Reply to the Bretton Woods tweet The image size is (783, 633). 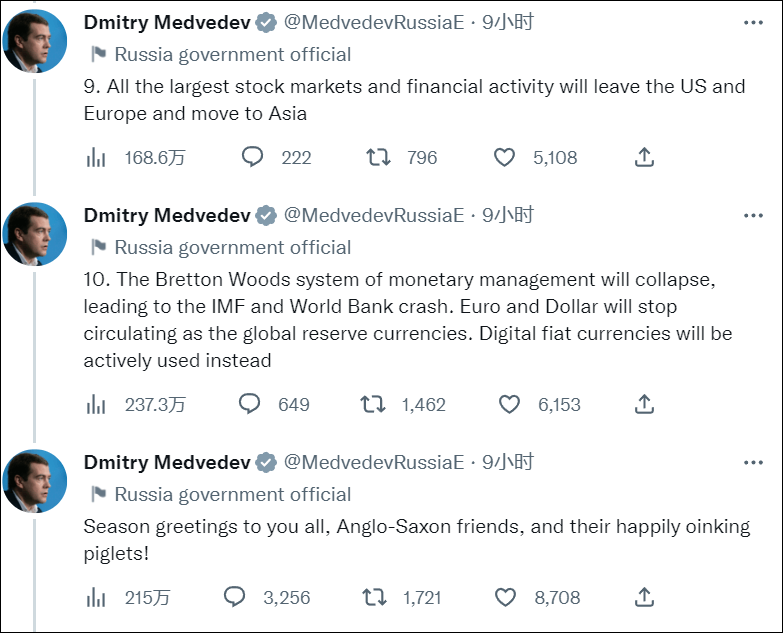click(x=250, y=404)
